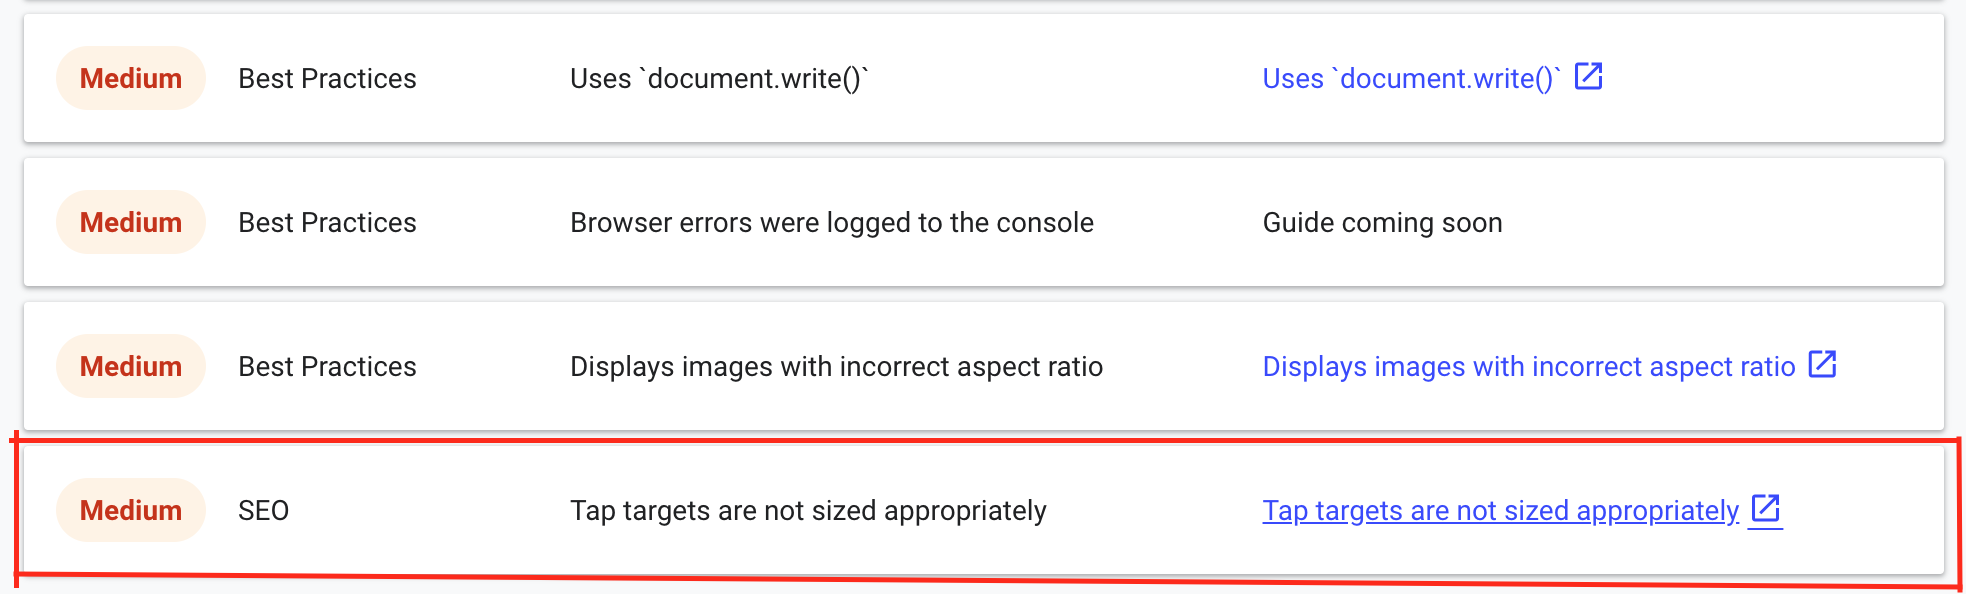Image resolution: width=1966 pixels, height=594 pixels.
Task: Select the SEO category label
Action: point(264,510)
